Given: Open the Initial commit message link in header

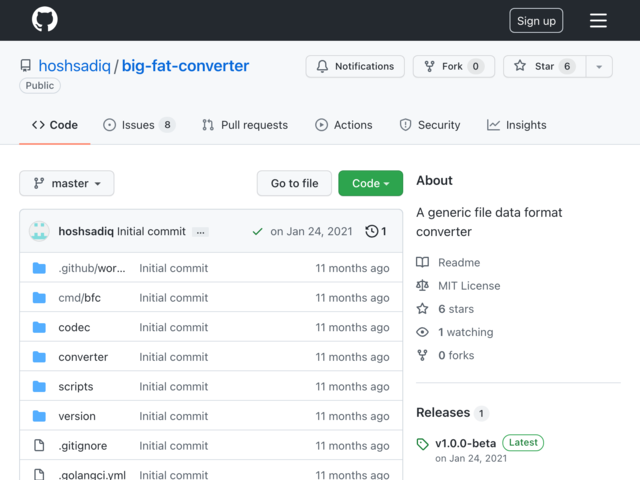Looking at the screenshot, I should click(151, 231).
